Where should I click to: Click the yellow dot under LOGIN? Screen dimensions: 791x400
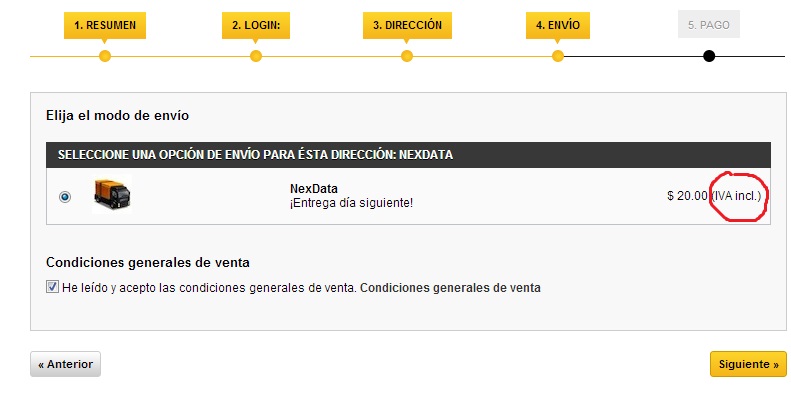pyautogui.click(x=255, y=56)
